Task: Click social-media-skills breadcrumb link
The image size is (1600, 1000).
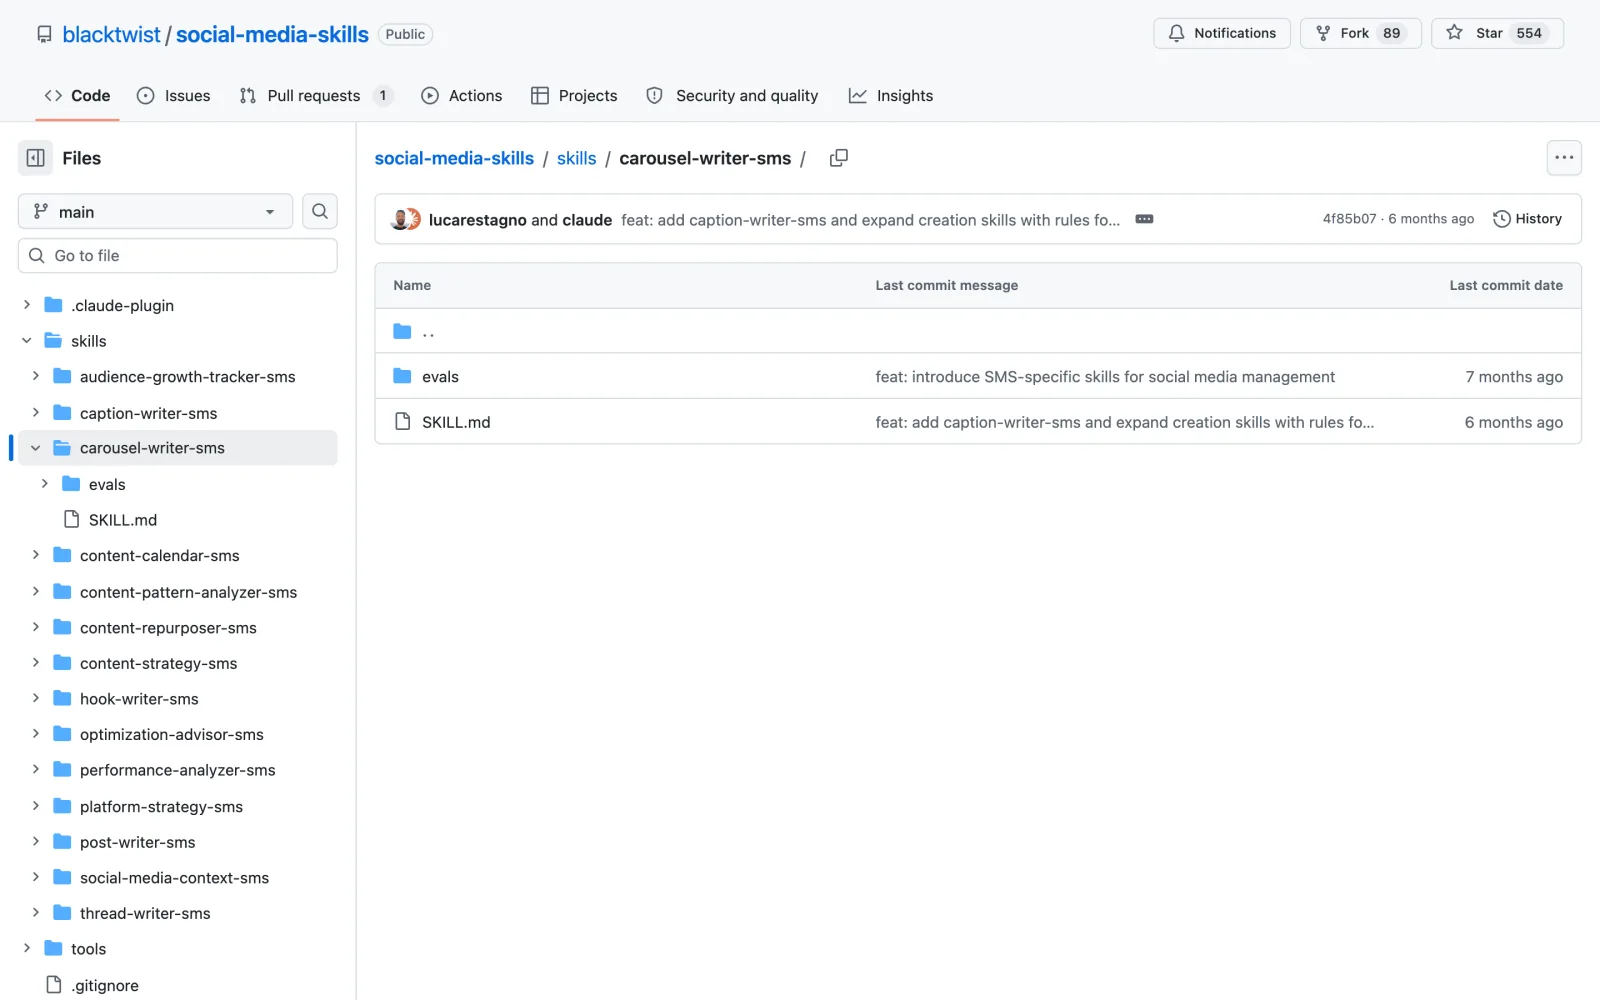Action: tap(454, 158)
